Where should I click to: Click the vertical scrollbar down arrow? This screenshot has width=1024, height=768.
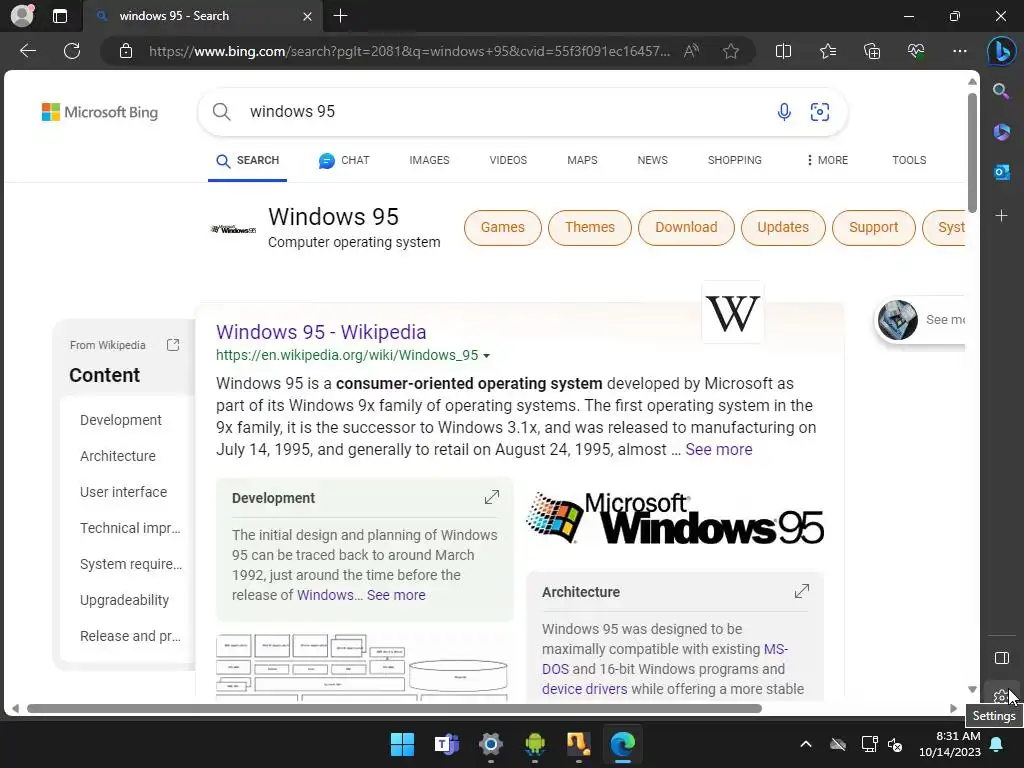click(x=972, y=690)
